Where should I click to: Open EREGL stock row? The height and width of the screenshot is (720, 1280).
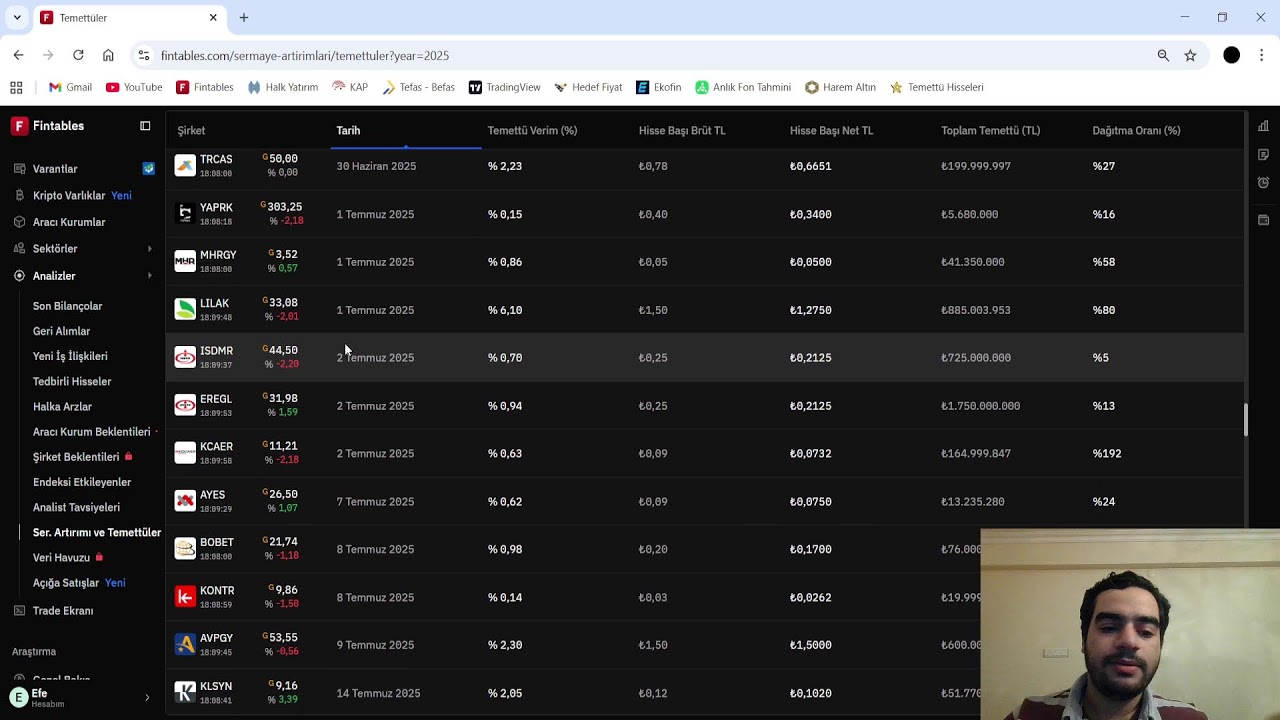[x=705, y=406]
